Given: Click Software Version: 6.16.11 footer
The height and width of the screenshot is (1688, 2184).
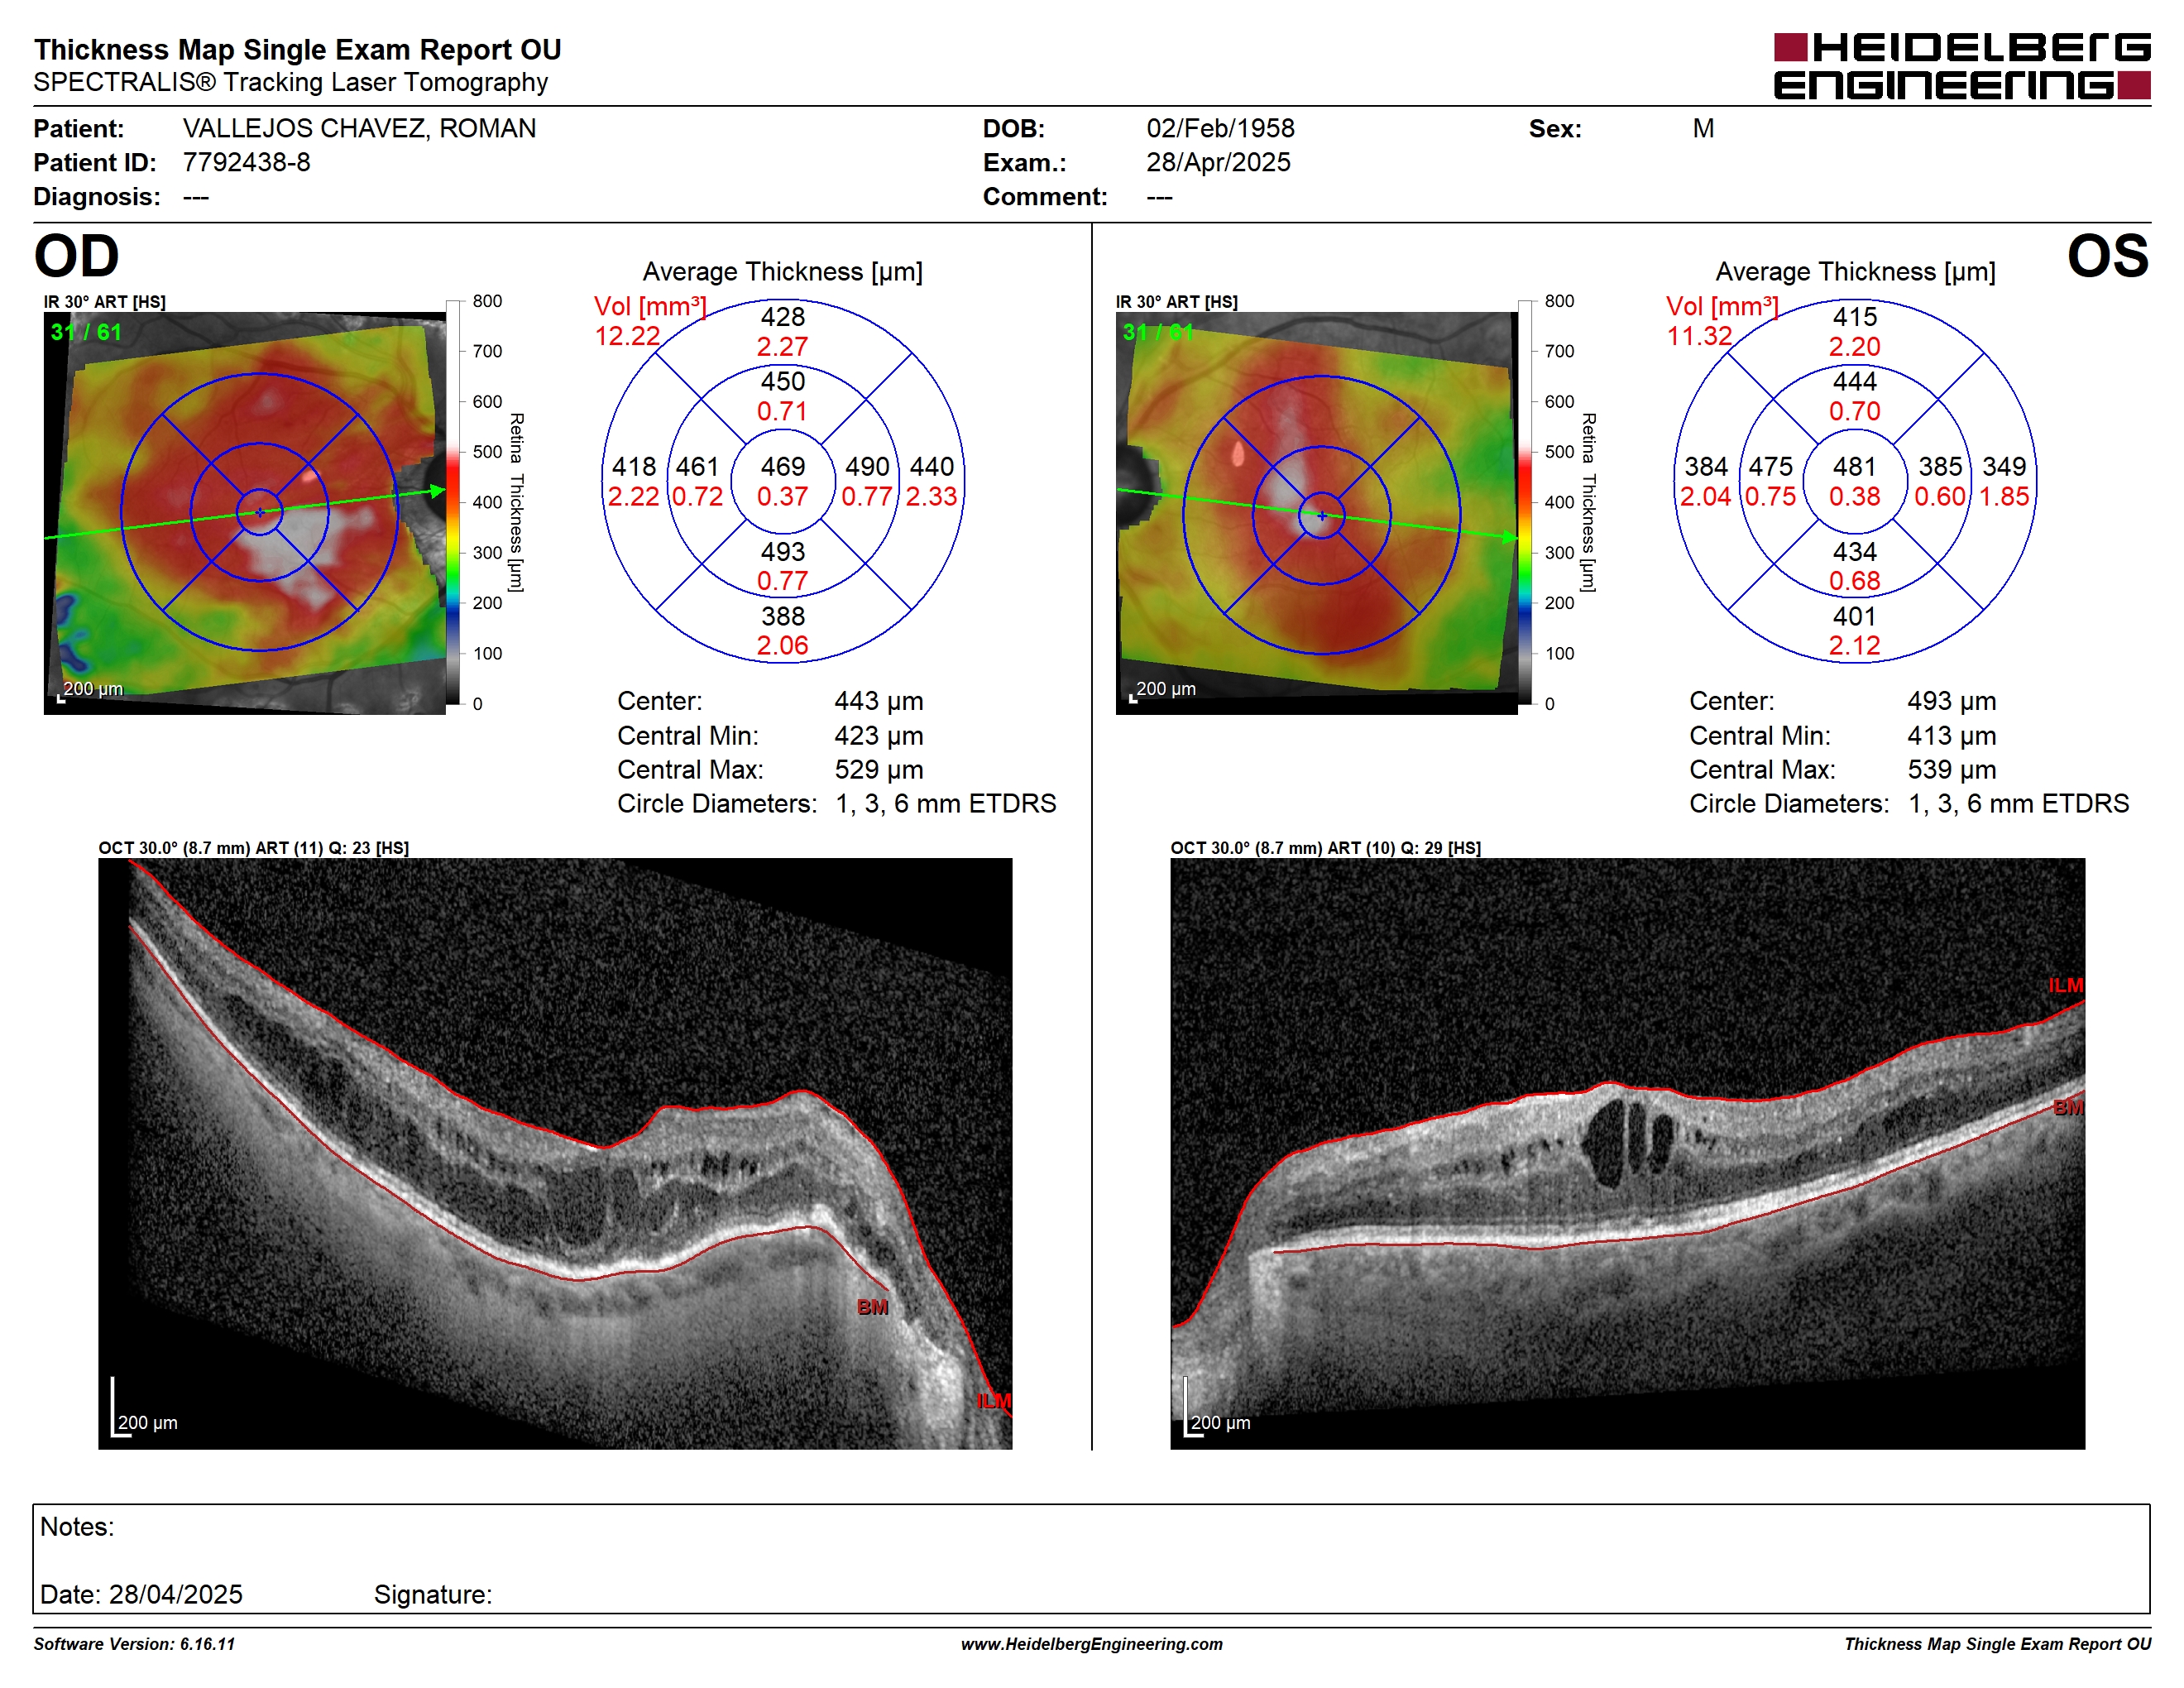Looking at the screenshot, I should pos(134,1644).
